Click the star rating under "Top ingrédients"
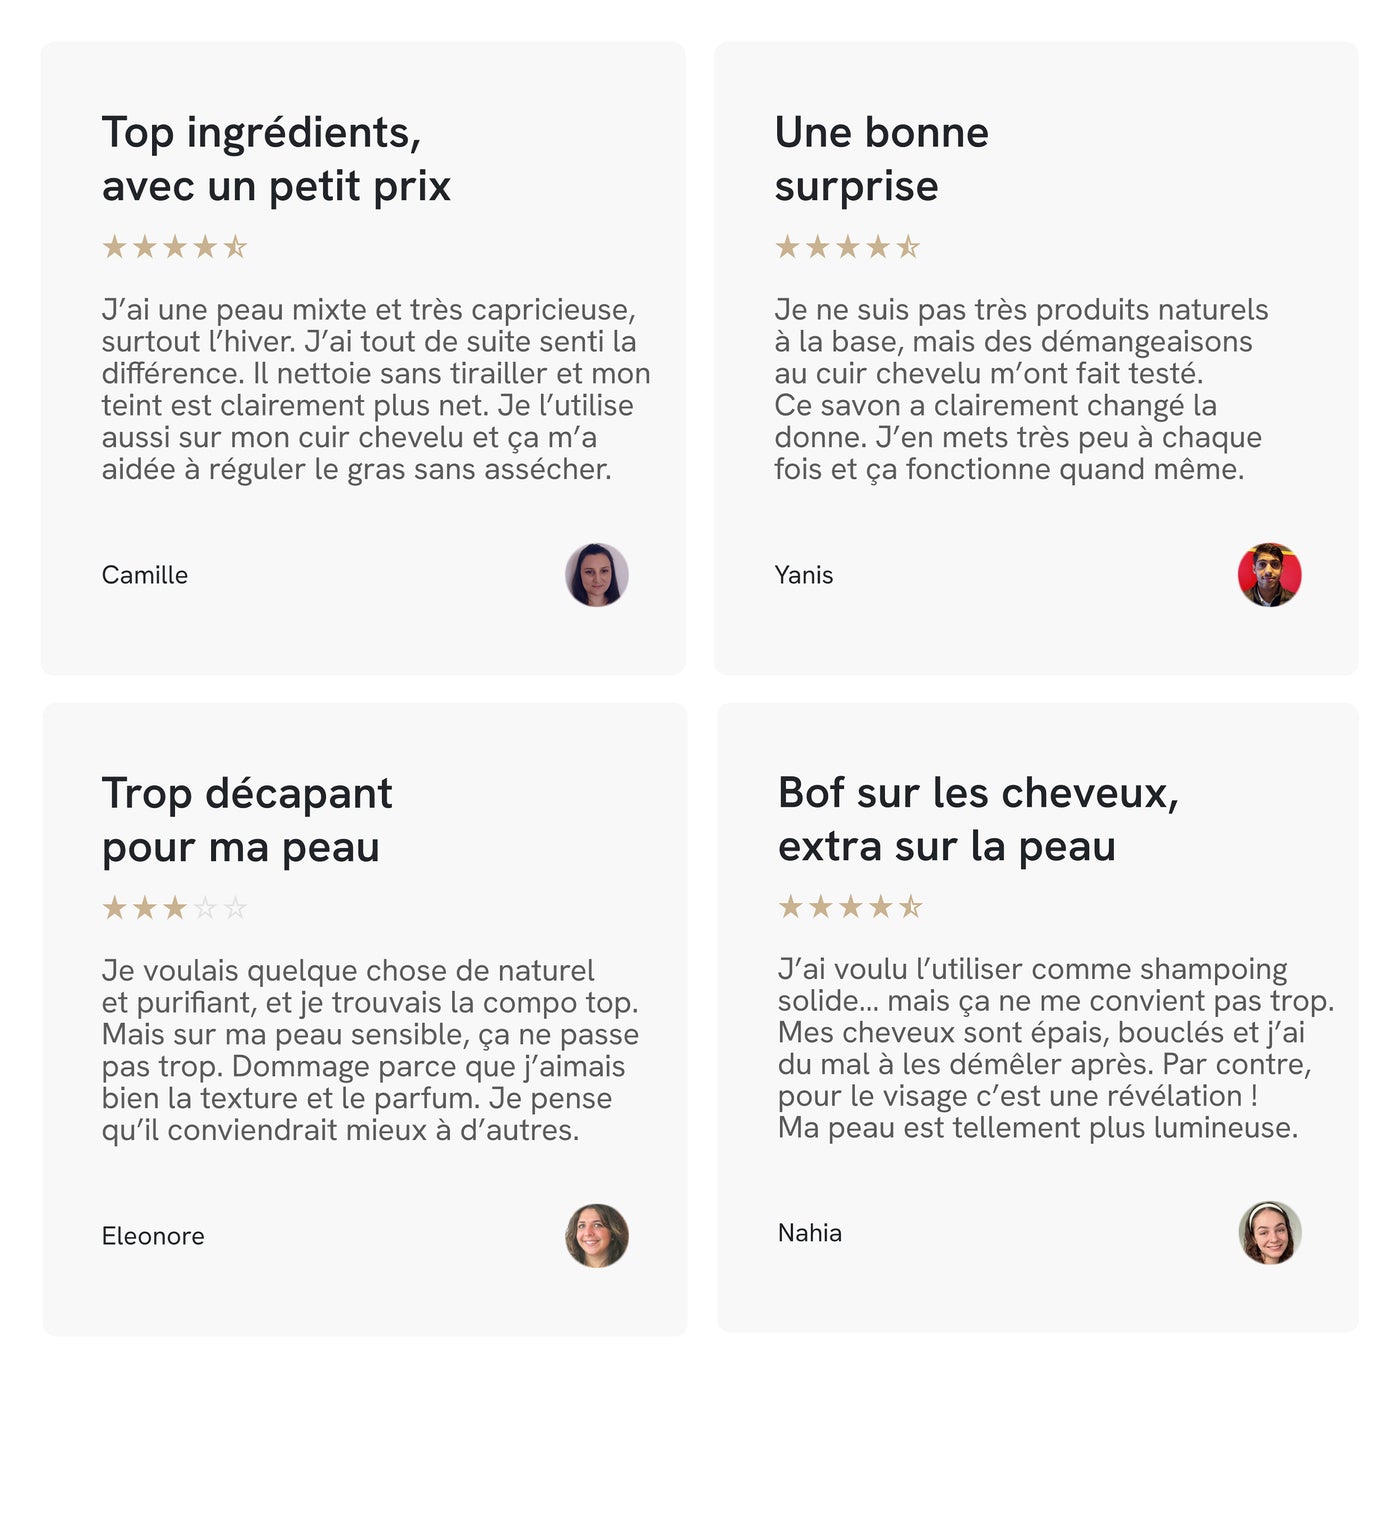Image resolution: width=1400 pixels, height=1523 pixels. 175,247
